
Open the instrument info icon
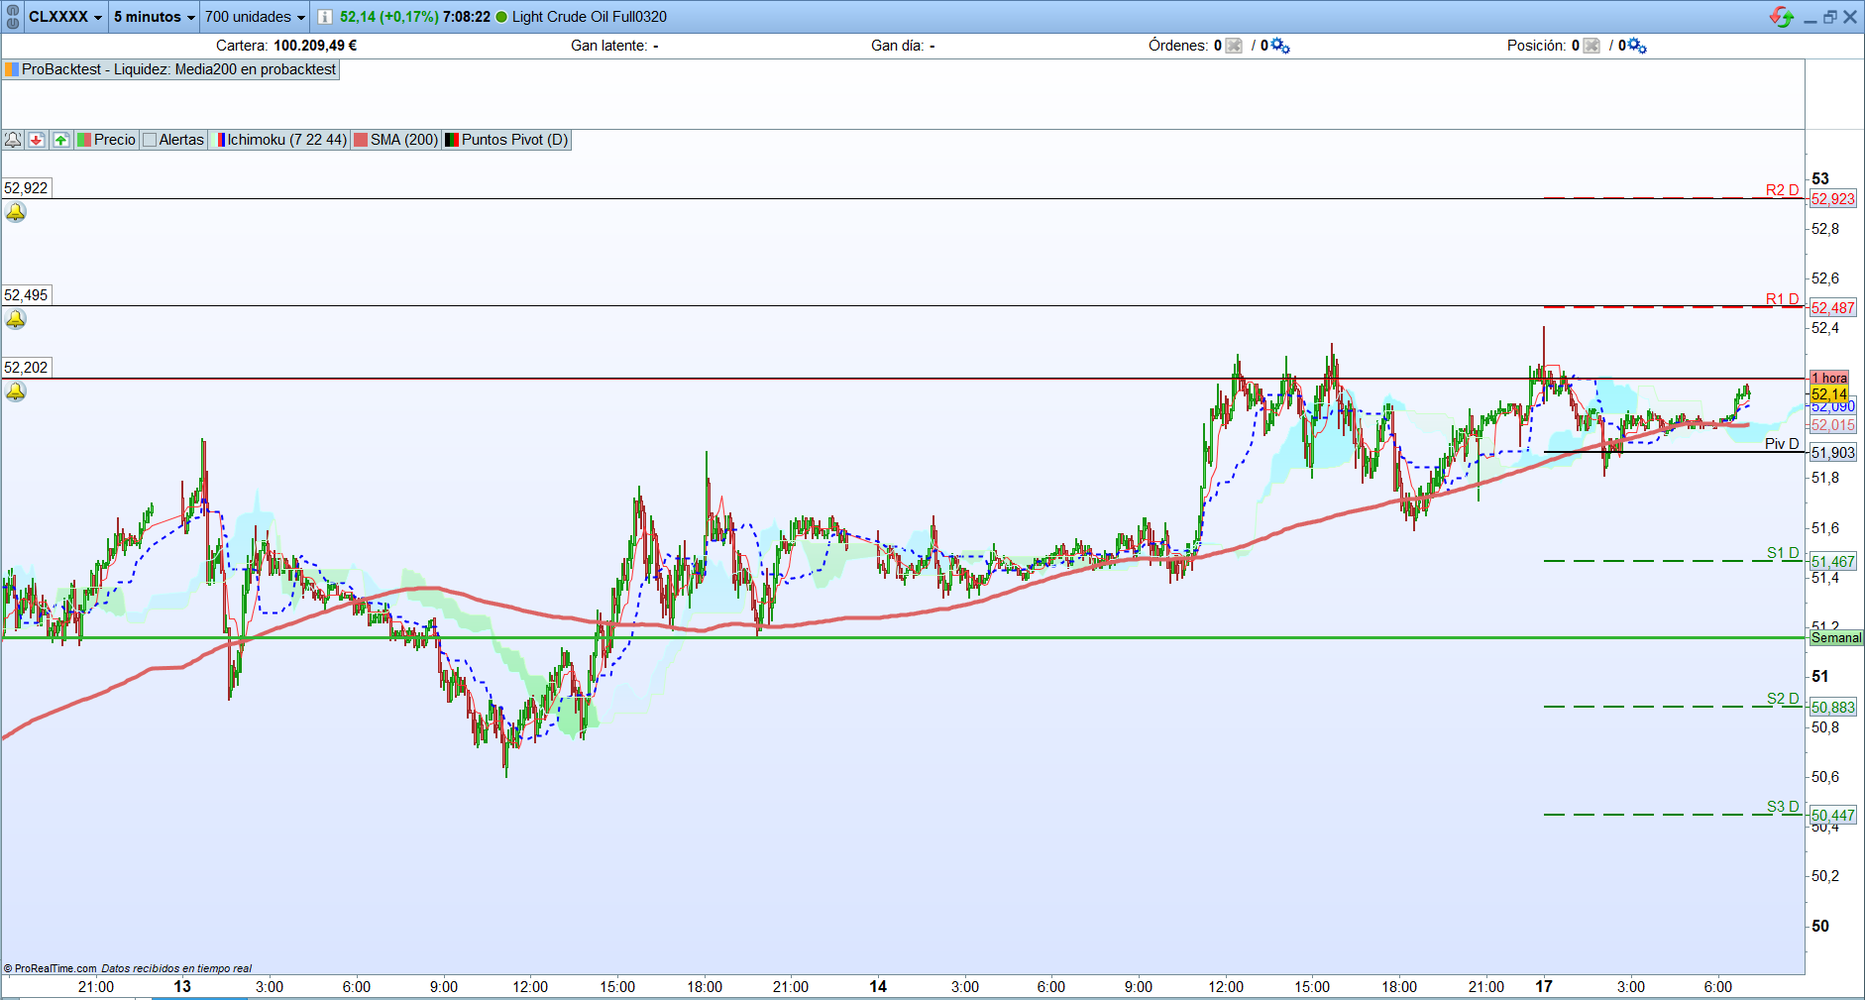[x=325, y=17]
